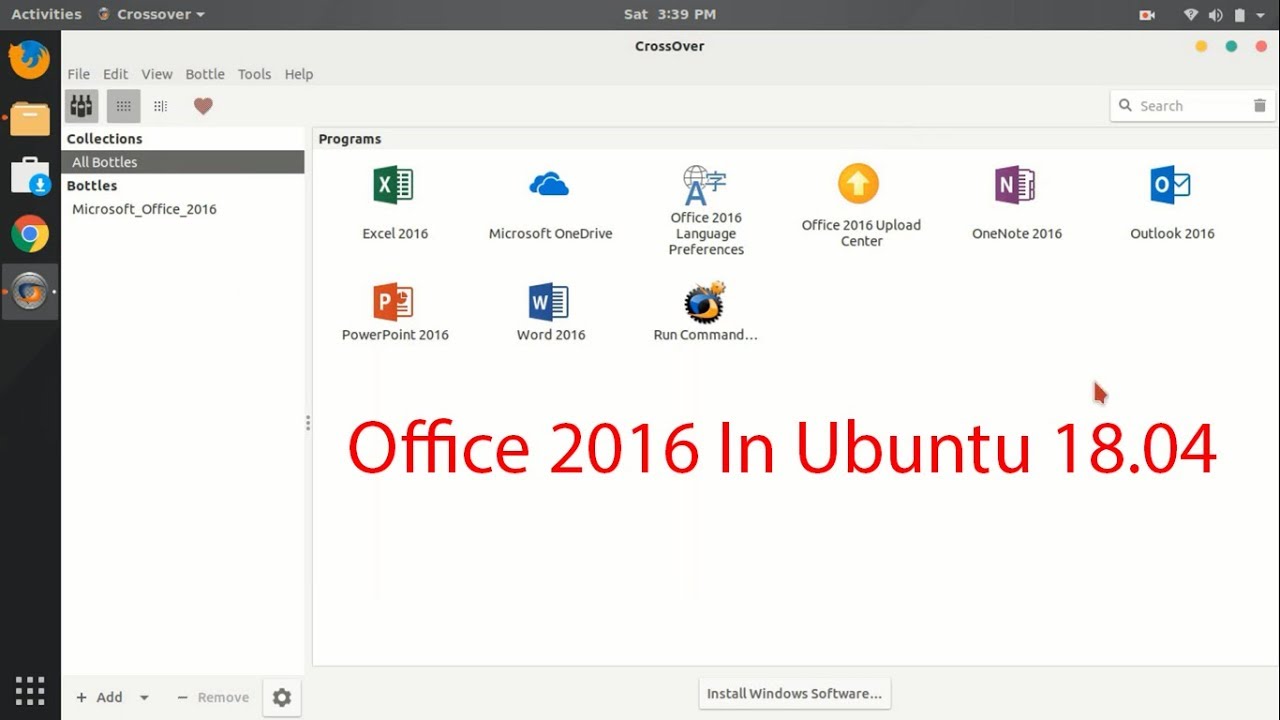The height and width of the screenshot is (720, 1280).
Task: Open the Bottle menu
Action: coord(205,74)
